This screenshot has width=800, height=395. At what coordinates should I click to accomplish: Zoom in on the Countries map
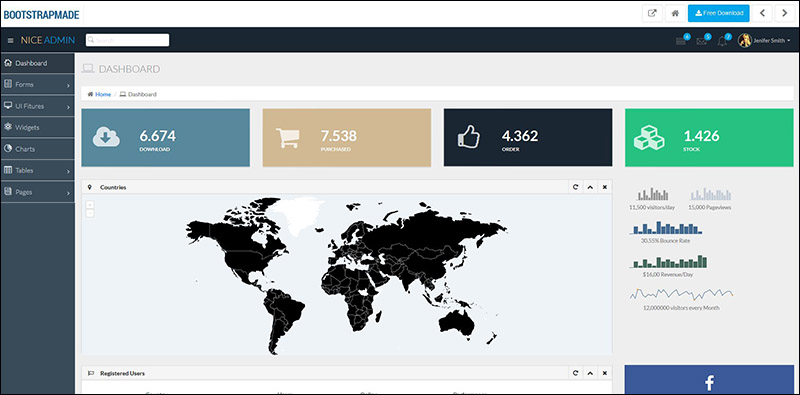pyautogui.click(x=90, y=205)
